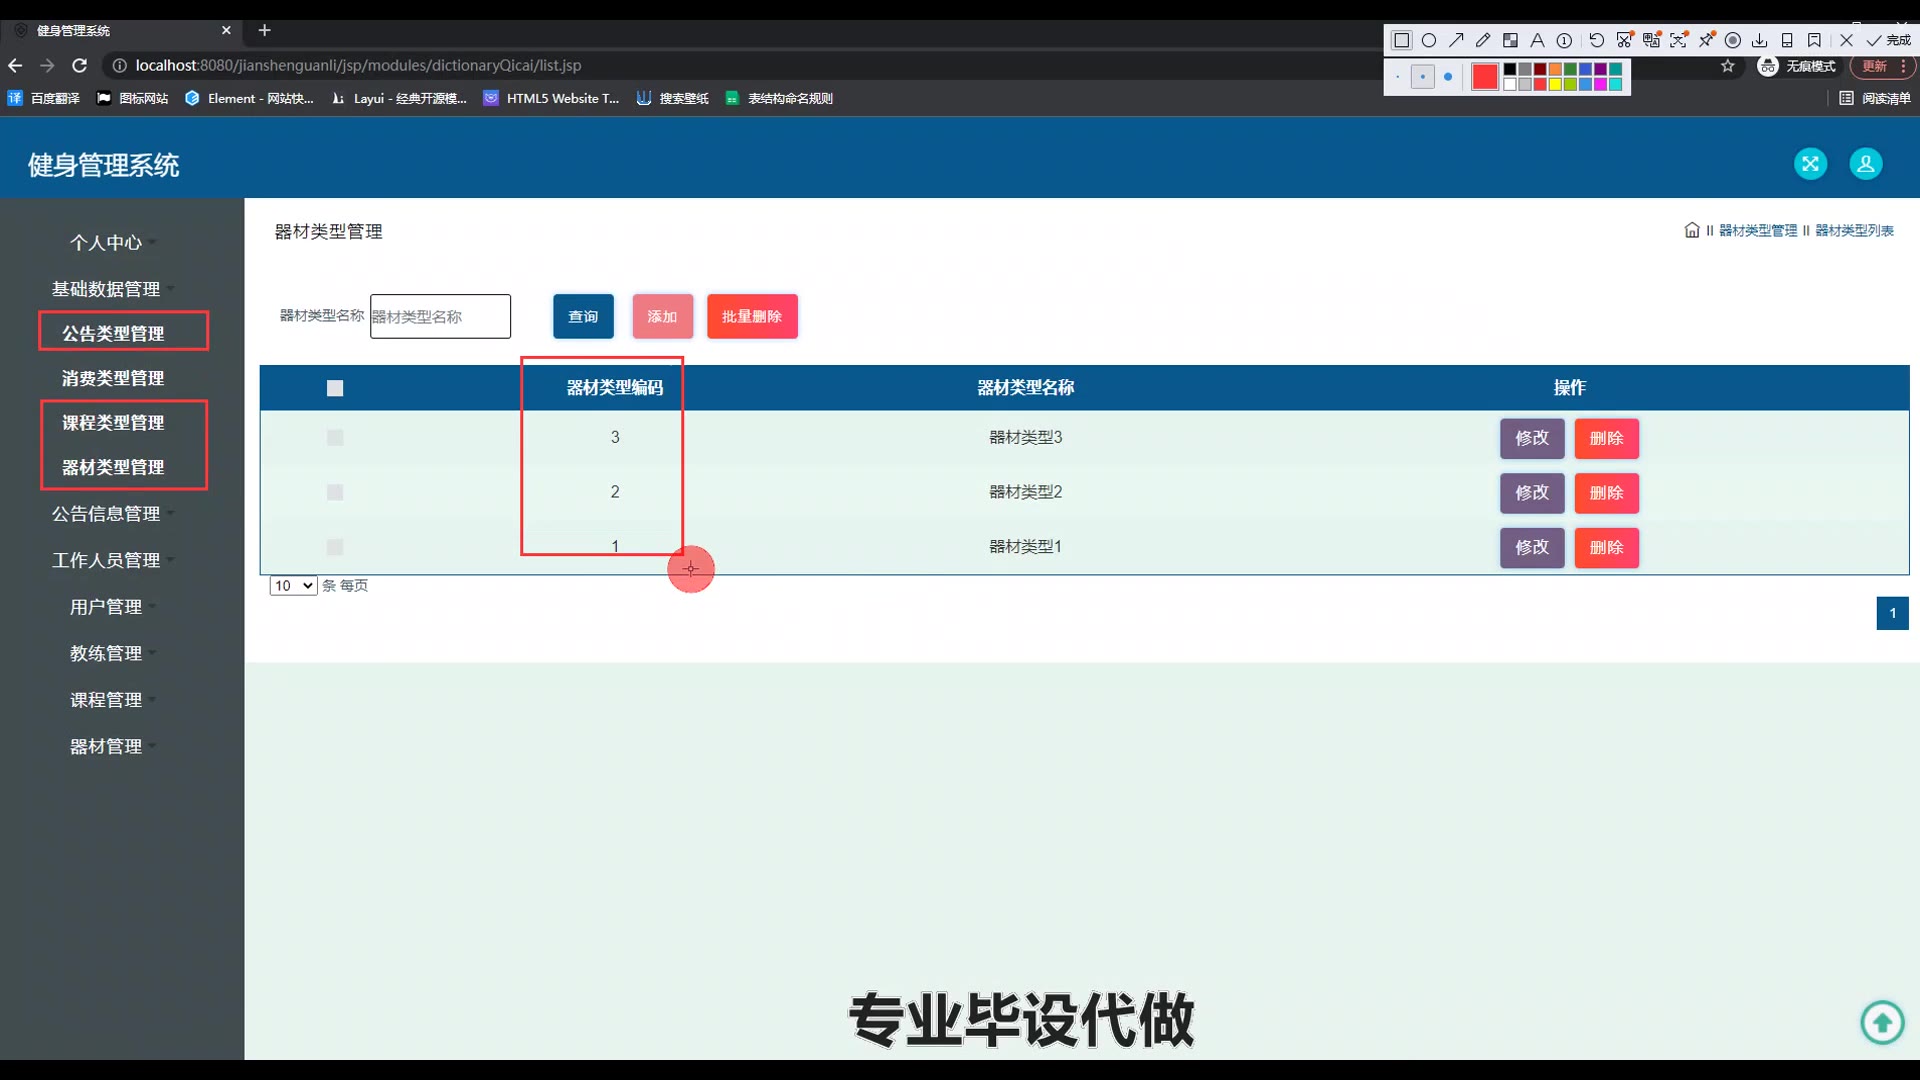Click the 批量删除 button
The image size is (1920, 1080).
coord(752,317)
